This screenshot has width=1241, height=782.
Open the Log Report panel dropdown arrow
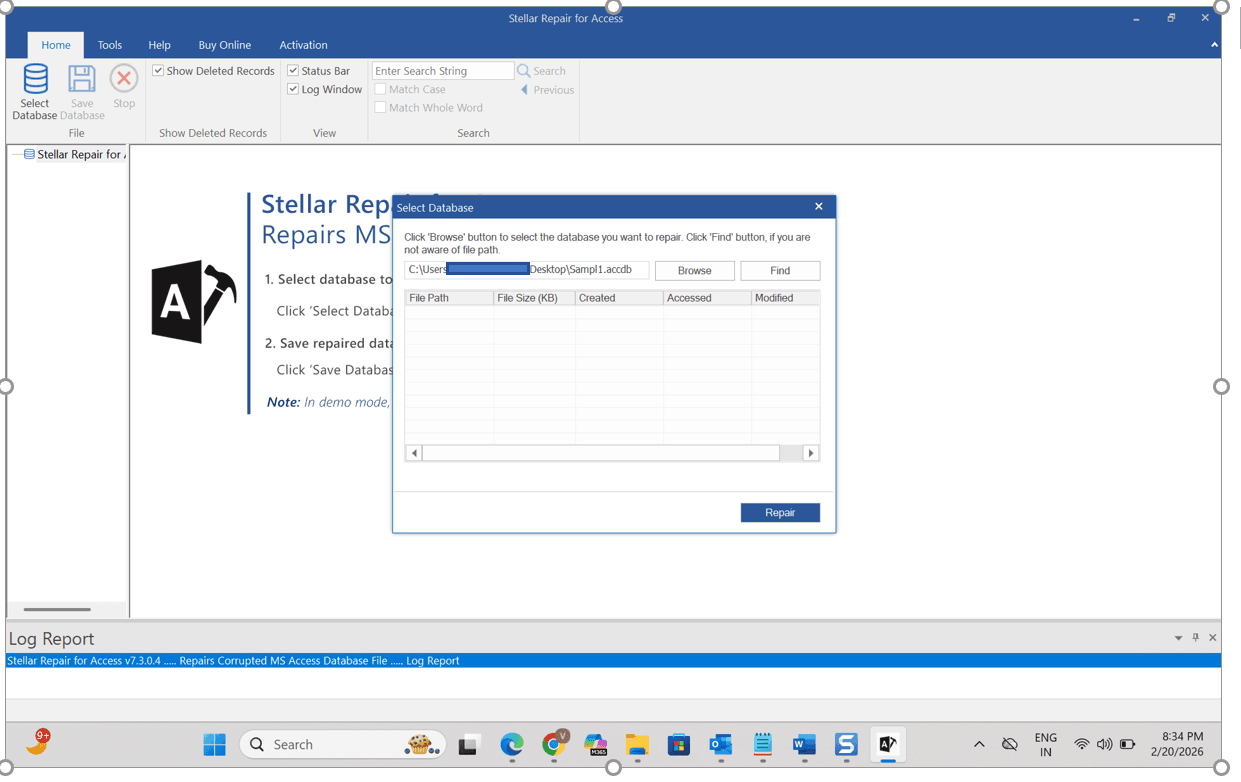click(1178, 638)
